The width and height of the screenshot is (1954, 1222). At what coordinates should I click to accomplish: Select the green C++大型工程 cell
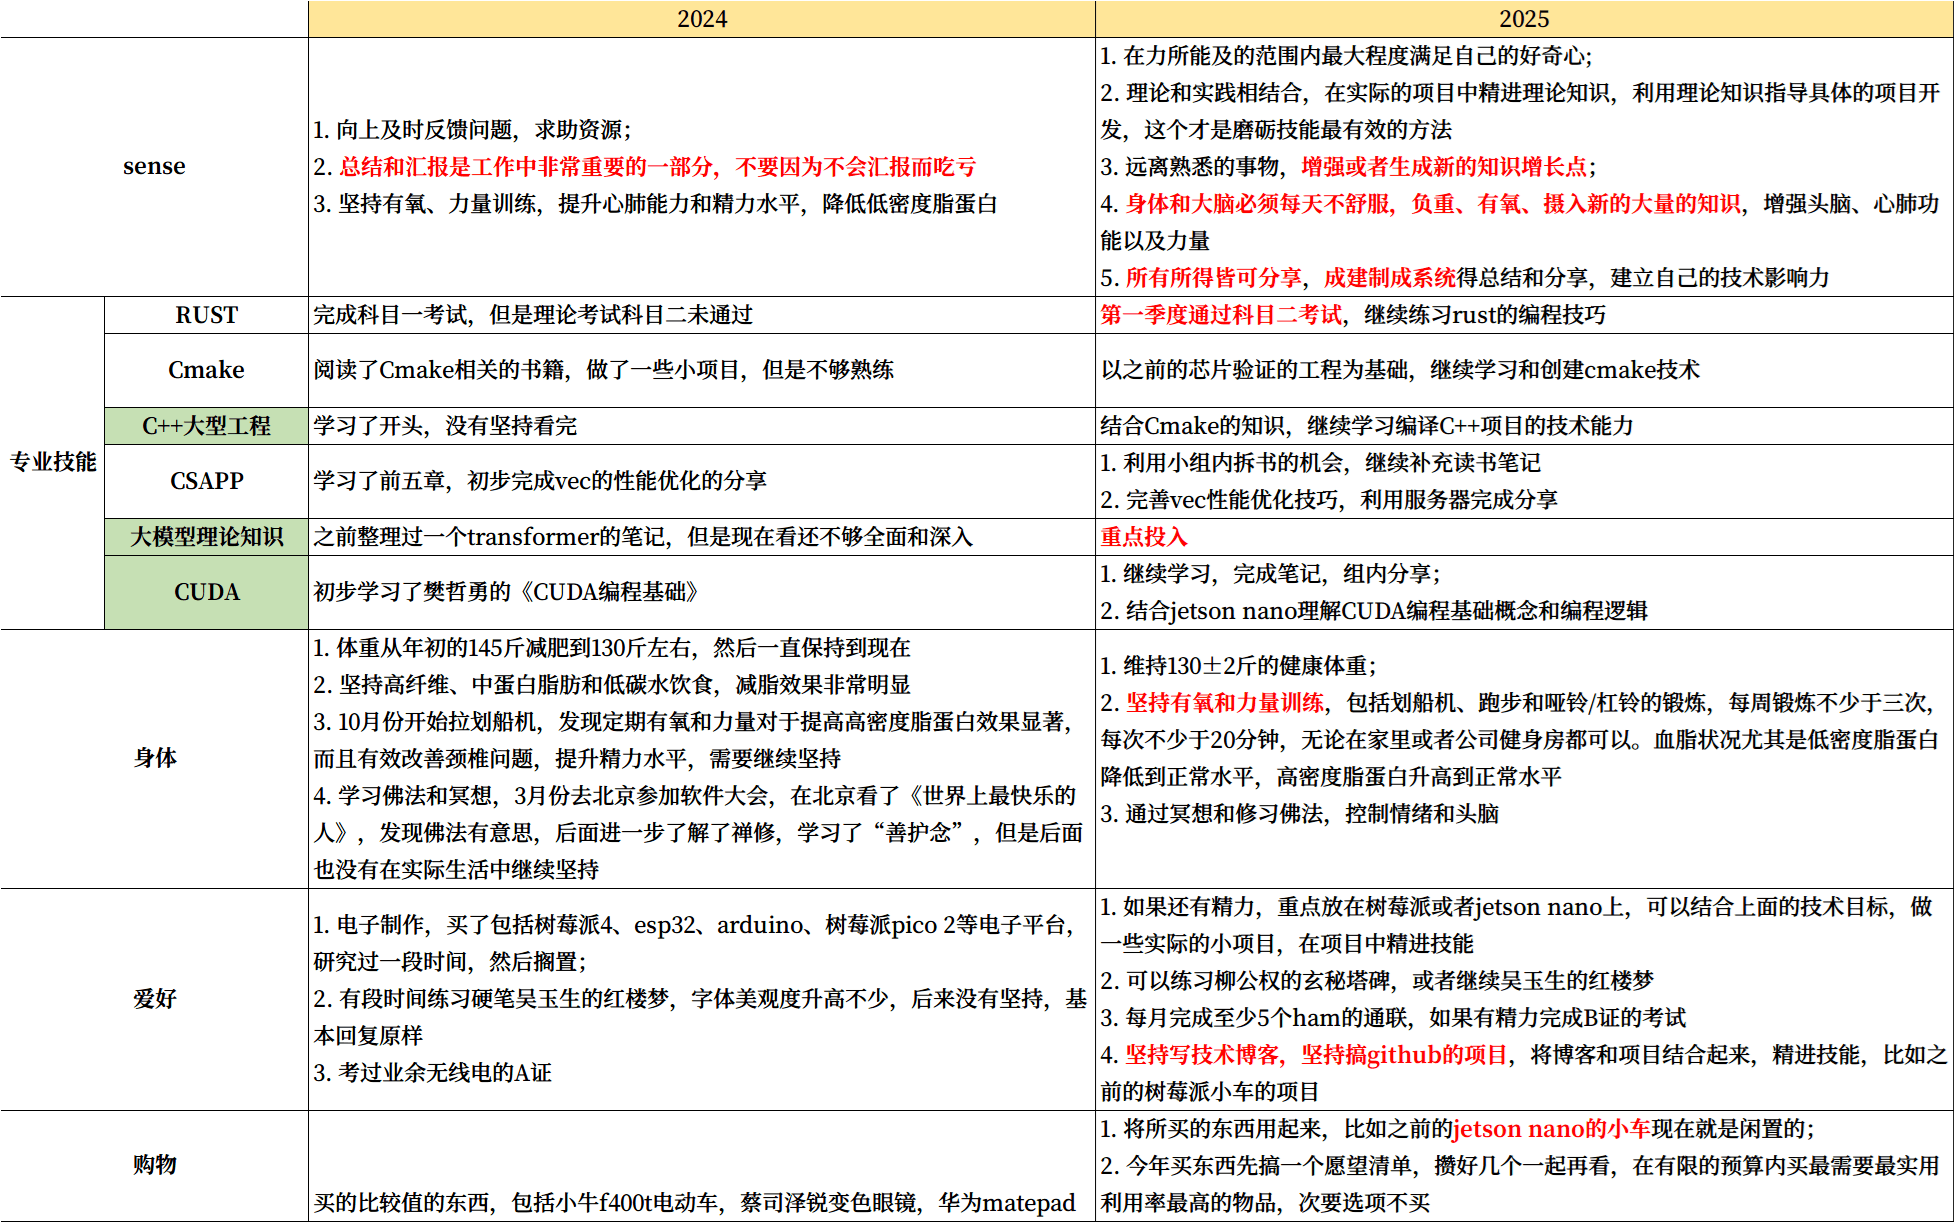click(x=206, y=426)
